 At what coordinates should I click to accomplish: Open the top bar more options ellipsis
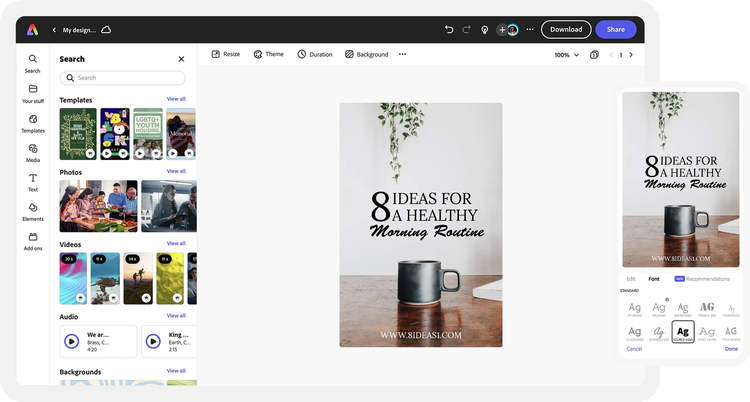point(530,30)
